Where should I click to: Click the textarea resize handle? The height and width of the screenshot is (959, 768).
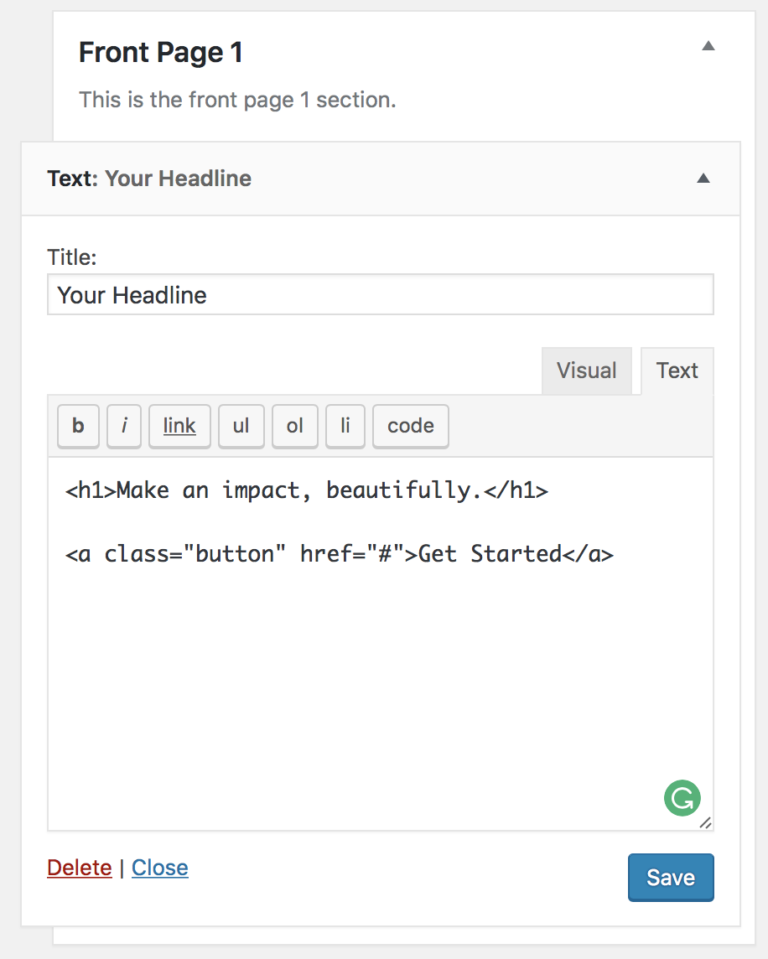point(706,823)
